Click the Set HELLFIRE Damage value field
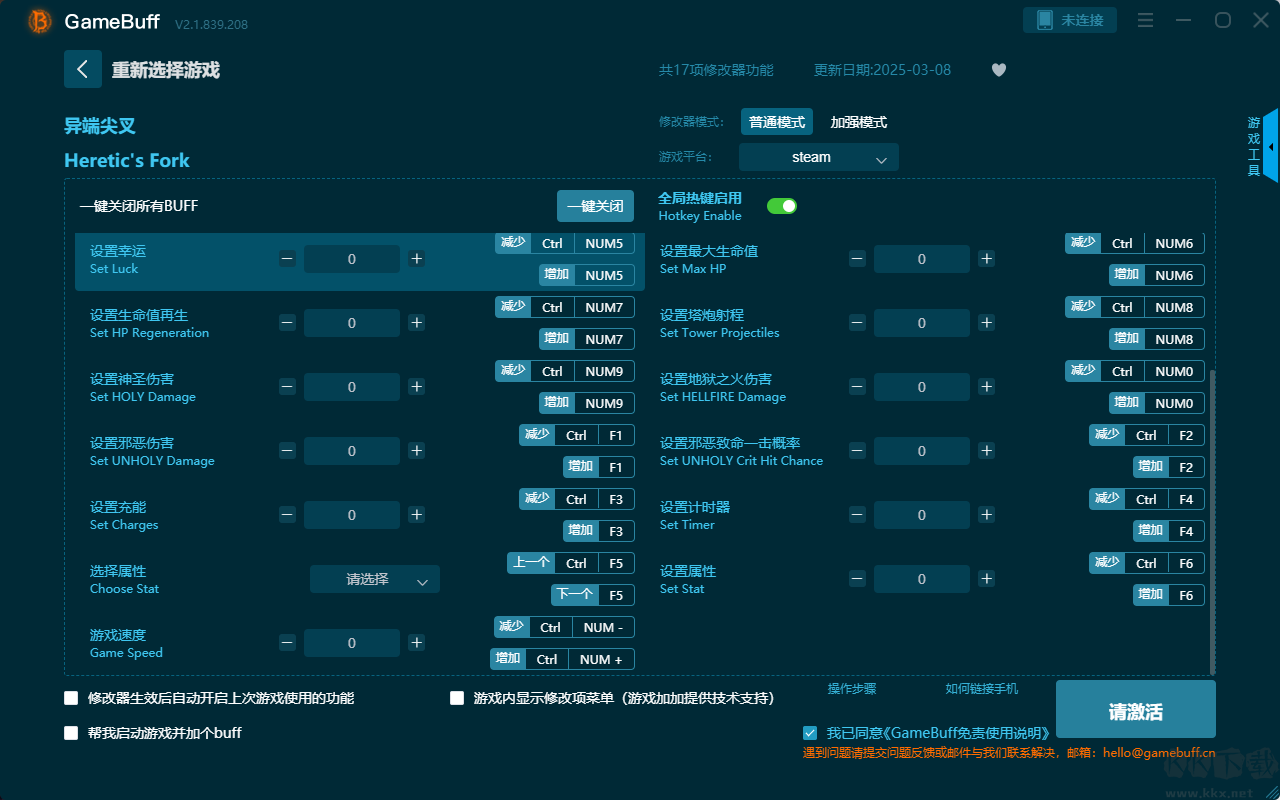The width and height of the screenshot is (1280, 800). [922, 387]
